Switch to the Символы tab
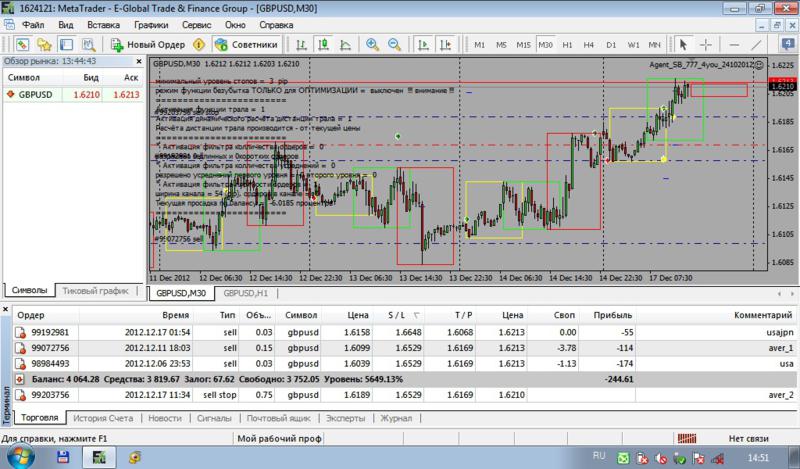This screenshot has height=469, width=800. 30,290
